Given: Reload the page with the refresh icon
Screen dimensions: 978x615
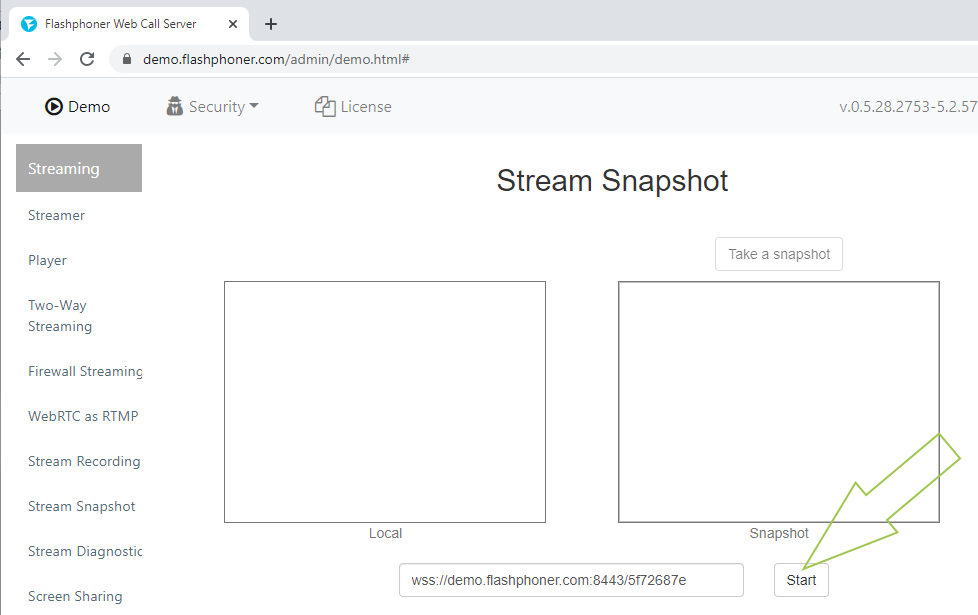Looking at the screenshot, I should coord(87,59).
